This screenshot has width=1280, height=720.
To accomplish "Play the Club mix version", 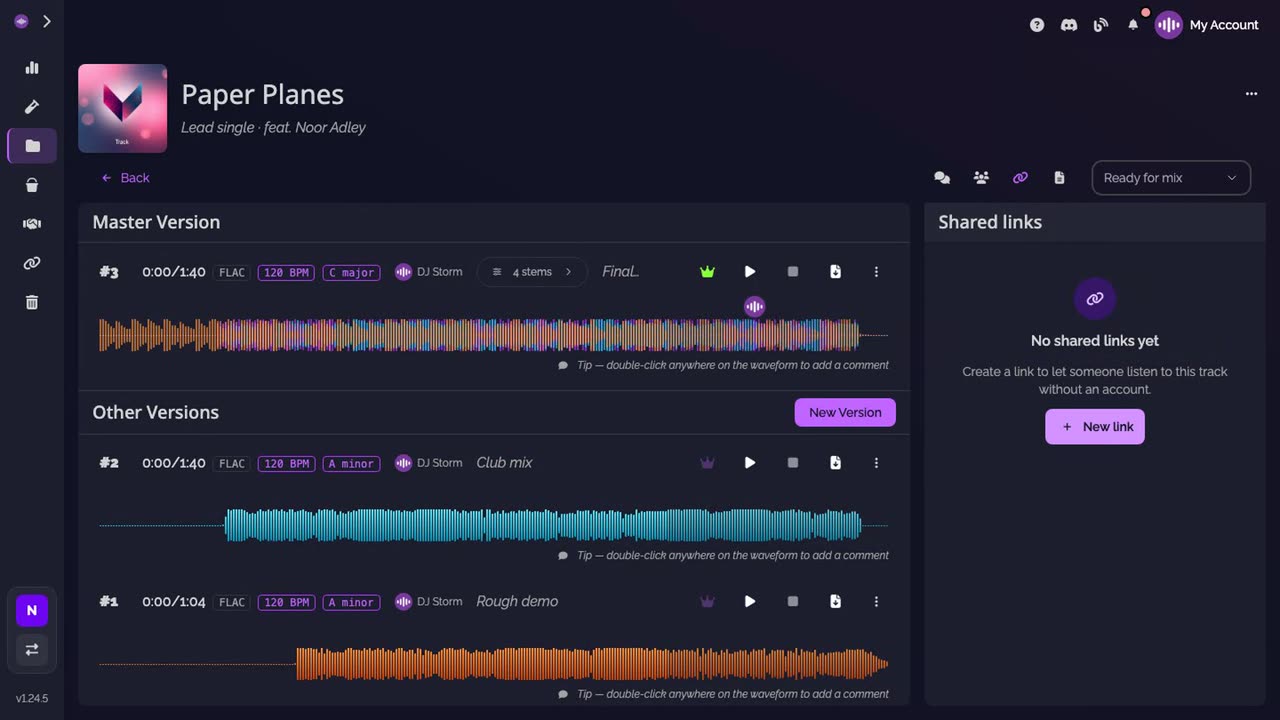I will pyautogui.click(x=750, y=463).
